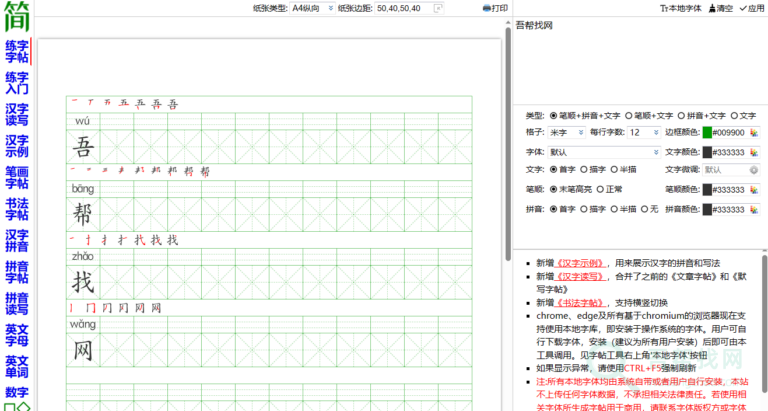Click the 清空 clear icon
Screen dimensions: 768x411
coord(712,8)
